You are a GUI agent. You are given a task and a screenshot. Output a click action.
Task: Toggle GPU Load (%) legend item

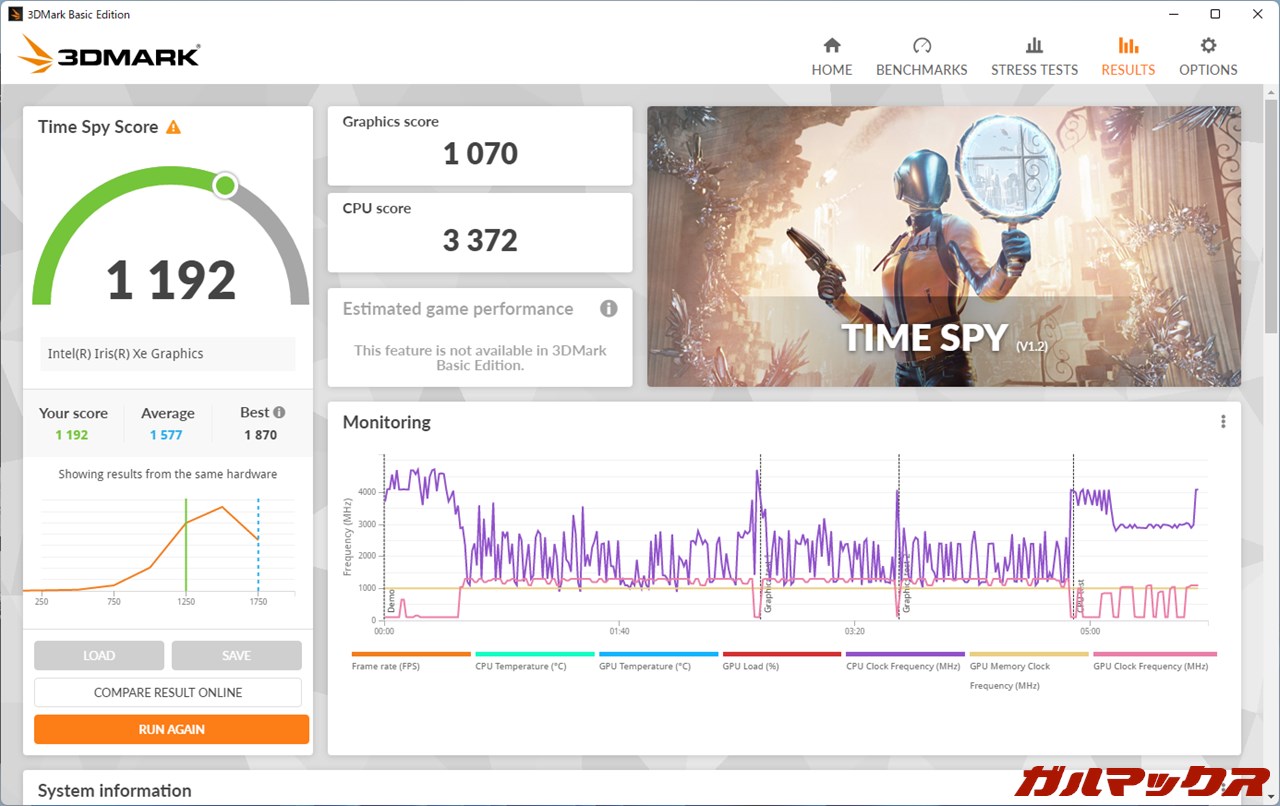750,666
